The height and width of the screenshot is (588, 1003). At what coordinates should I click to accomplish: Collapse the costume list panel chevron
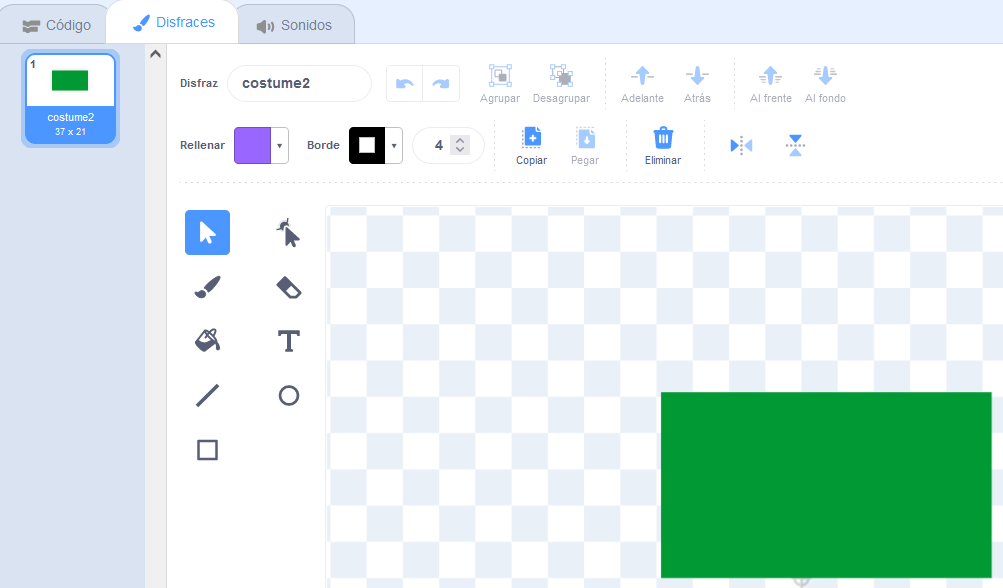pyautogui.click(x=155, y=54)
